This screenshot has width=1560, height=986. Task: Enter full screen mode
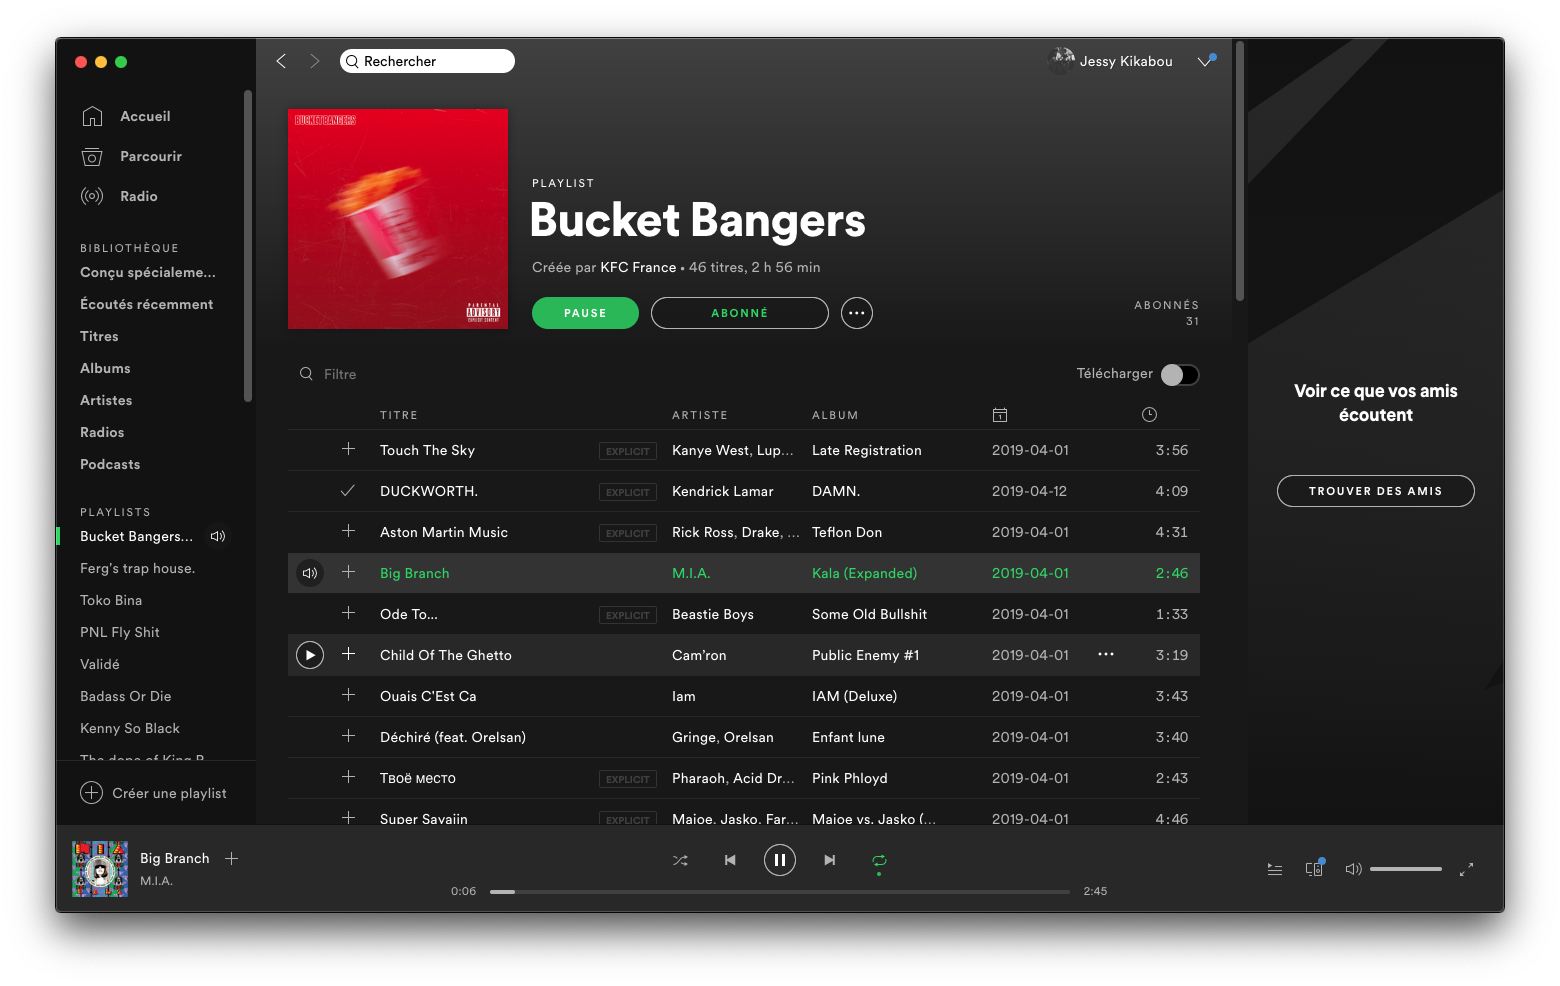1466,869
